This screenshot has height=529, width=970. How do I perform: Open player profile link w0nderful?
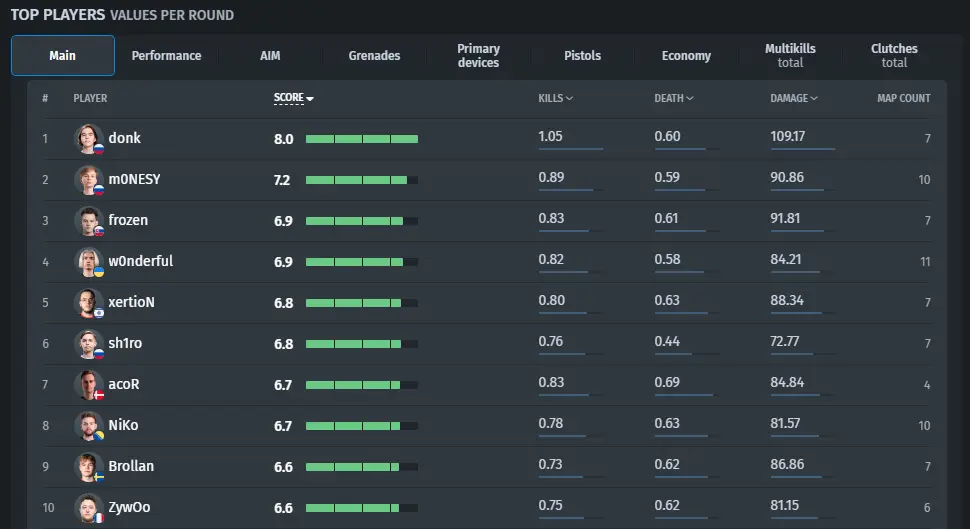point(140,261)
